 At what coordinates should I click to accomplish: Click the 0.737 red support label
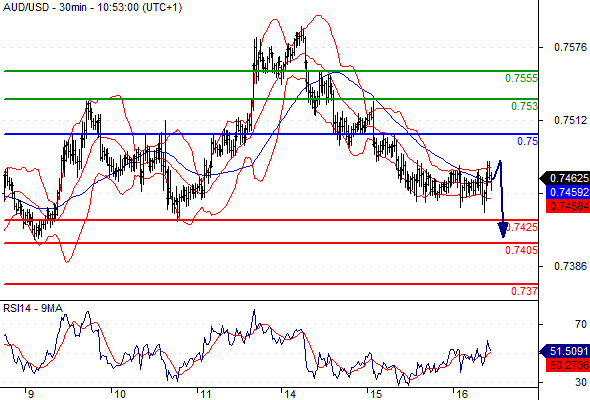coord(524,291)
